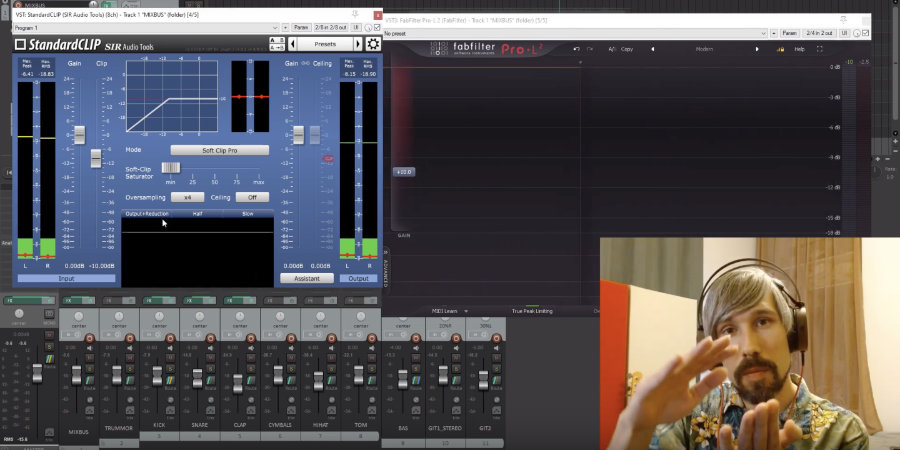Click the speaker icon on TRUMMOR track

point(130,348)
